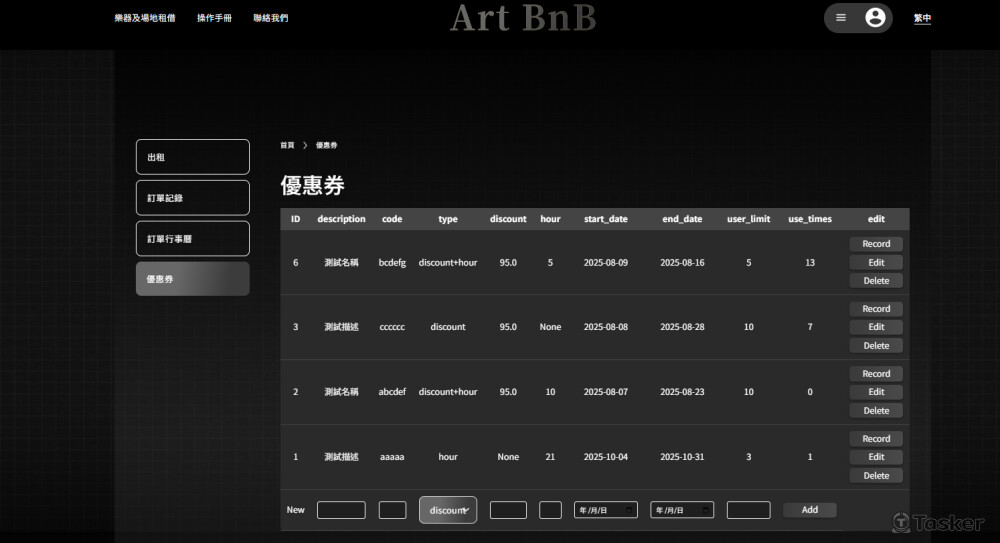Screen dimensions: 1000x543
Task: Open calendar picker in end date field
Action: coord(706,510)
